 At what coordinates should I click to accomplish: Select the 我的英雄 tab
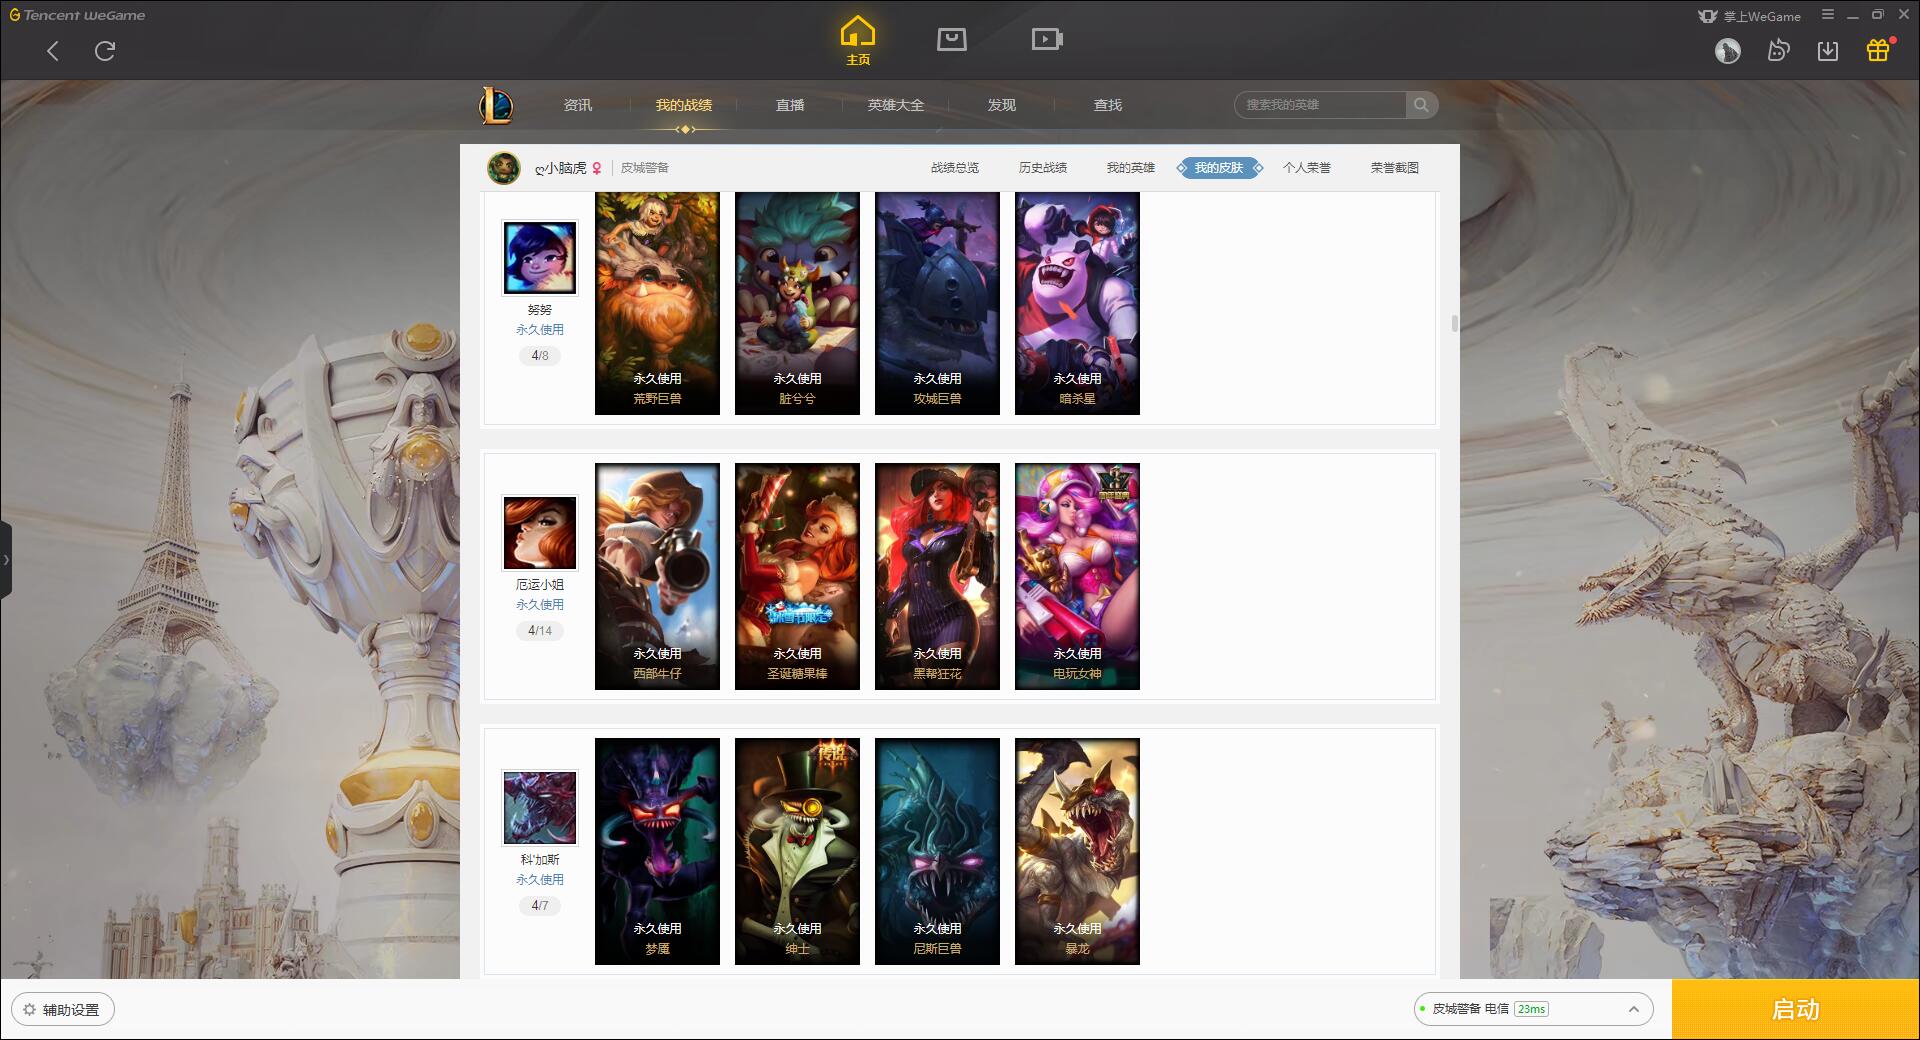[x=1131, y=168]
